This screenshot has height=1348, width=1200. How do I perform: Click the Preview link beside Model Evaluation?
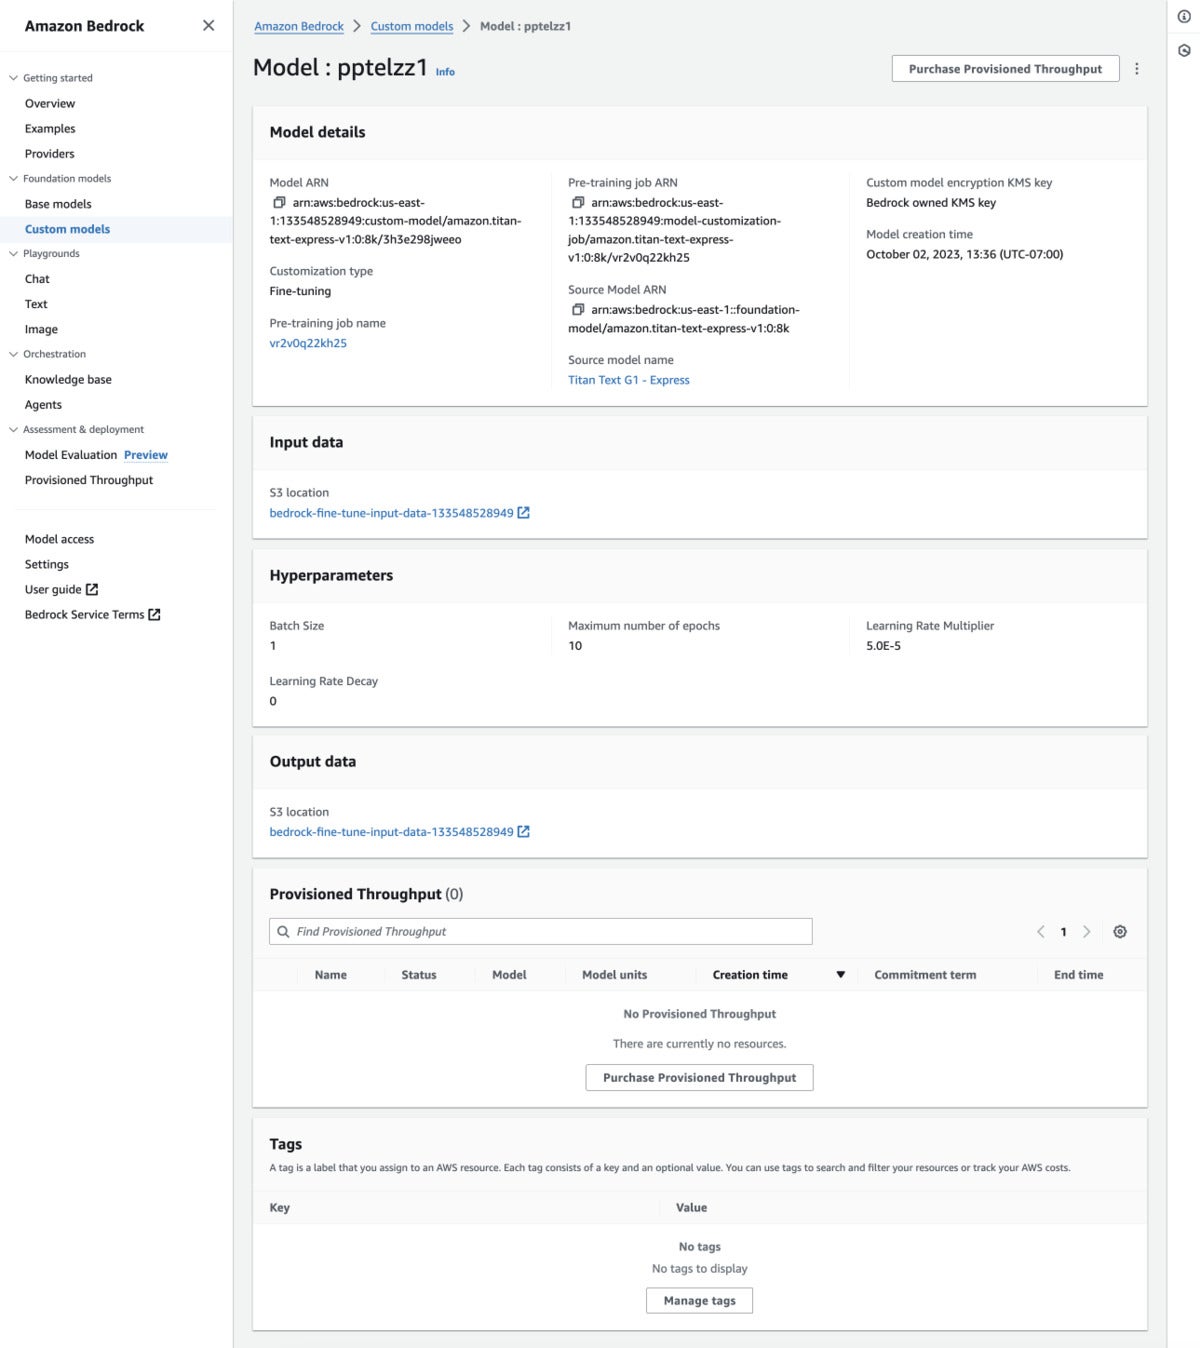146,455
